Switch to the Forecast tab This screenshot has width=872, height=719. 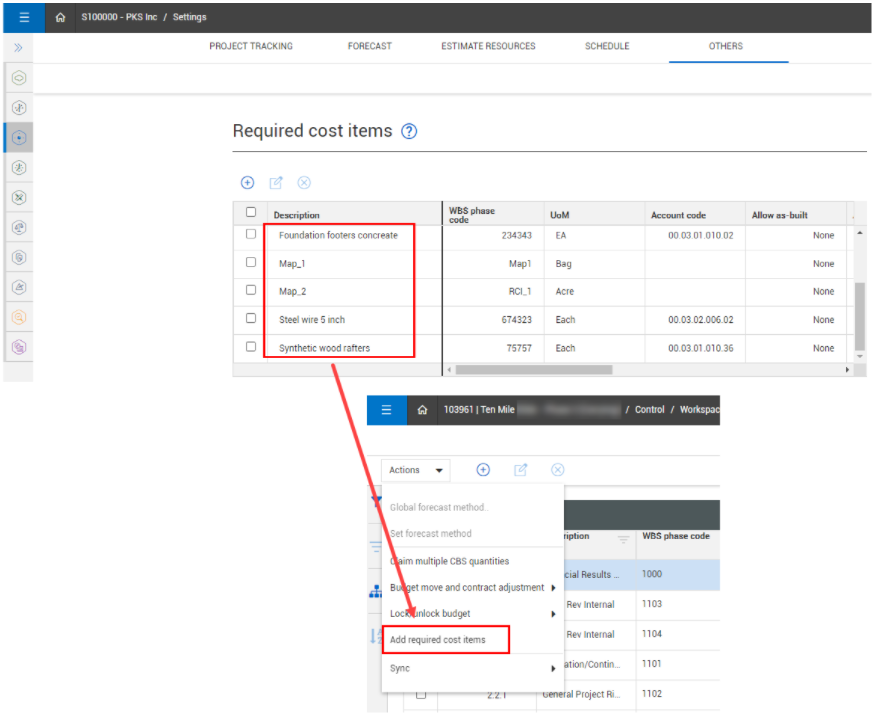(369, 46)
